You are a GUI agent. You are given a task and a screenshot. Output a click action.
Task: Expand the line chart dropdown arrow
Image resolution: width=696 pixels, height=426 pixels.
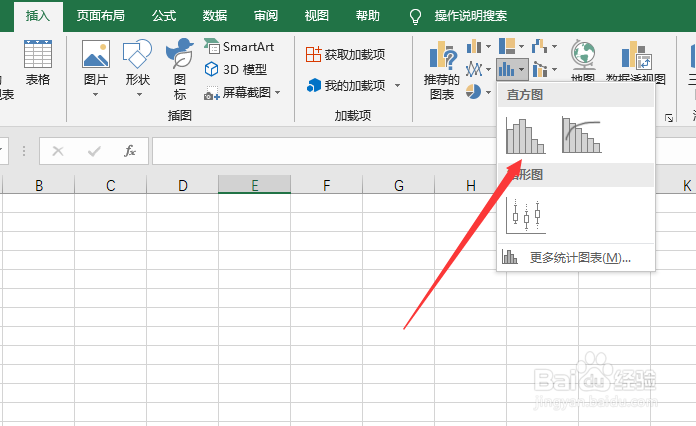click(x=488, y=69)
